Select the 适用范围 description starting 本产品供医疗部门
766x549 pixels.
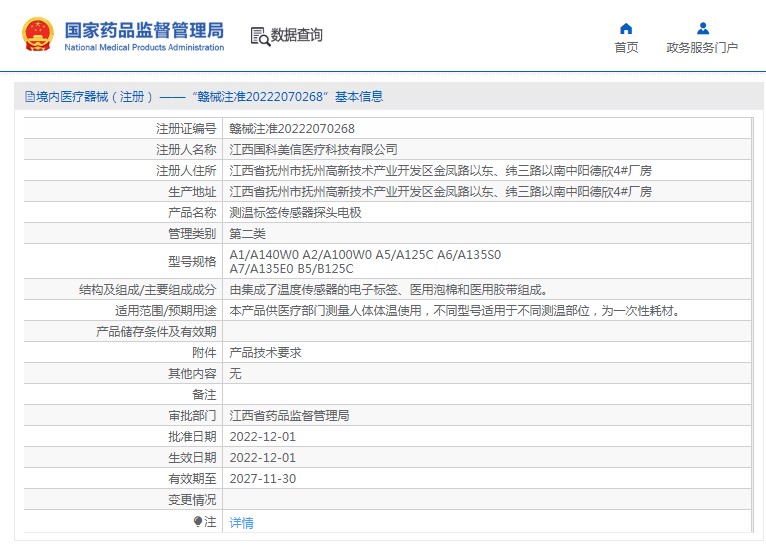point(455,311)
